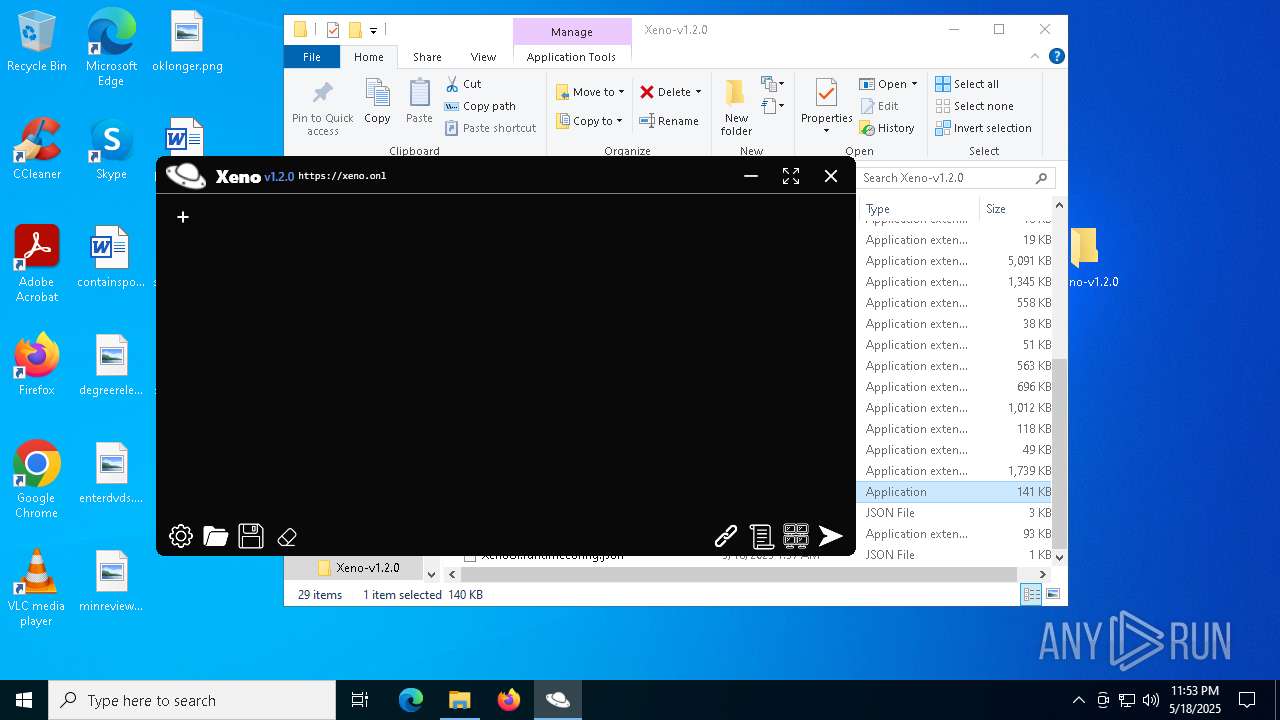Open Firefox from the taskbar
Image resolution: width=1280 pixels, height=720 pixels.
coord(509,700)
